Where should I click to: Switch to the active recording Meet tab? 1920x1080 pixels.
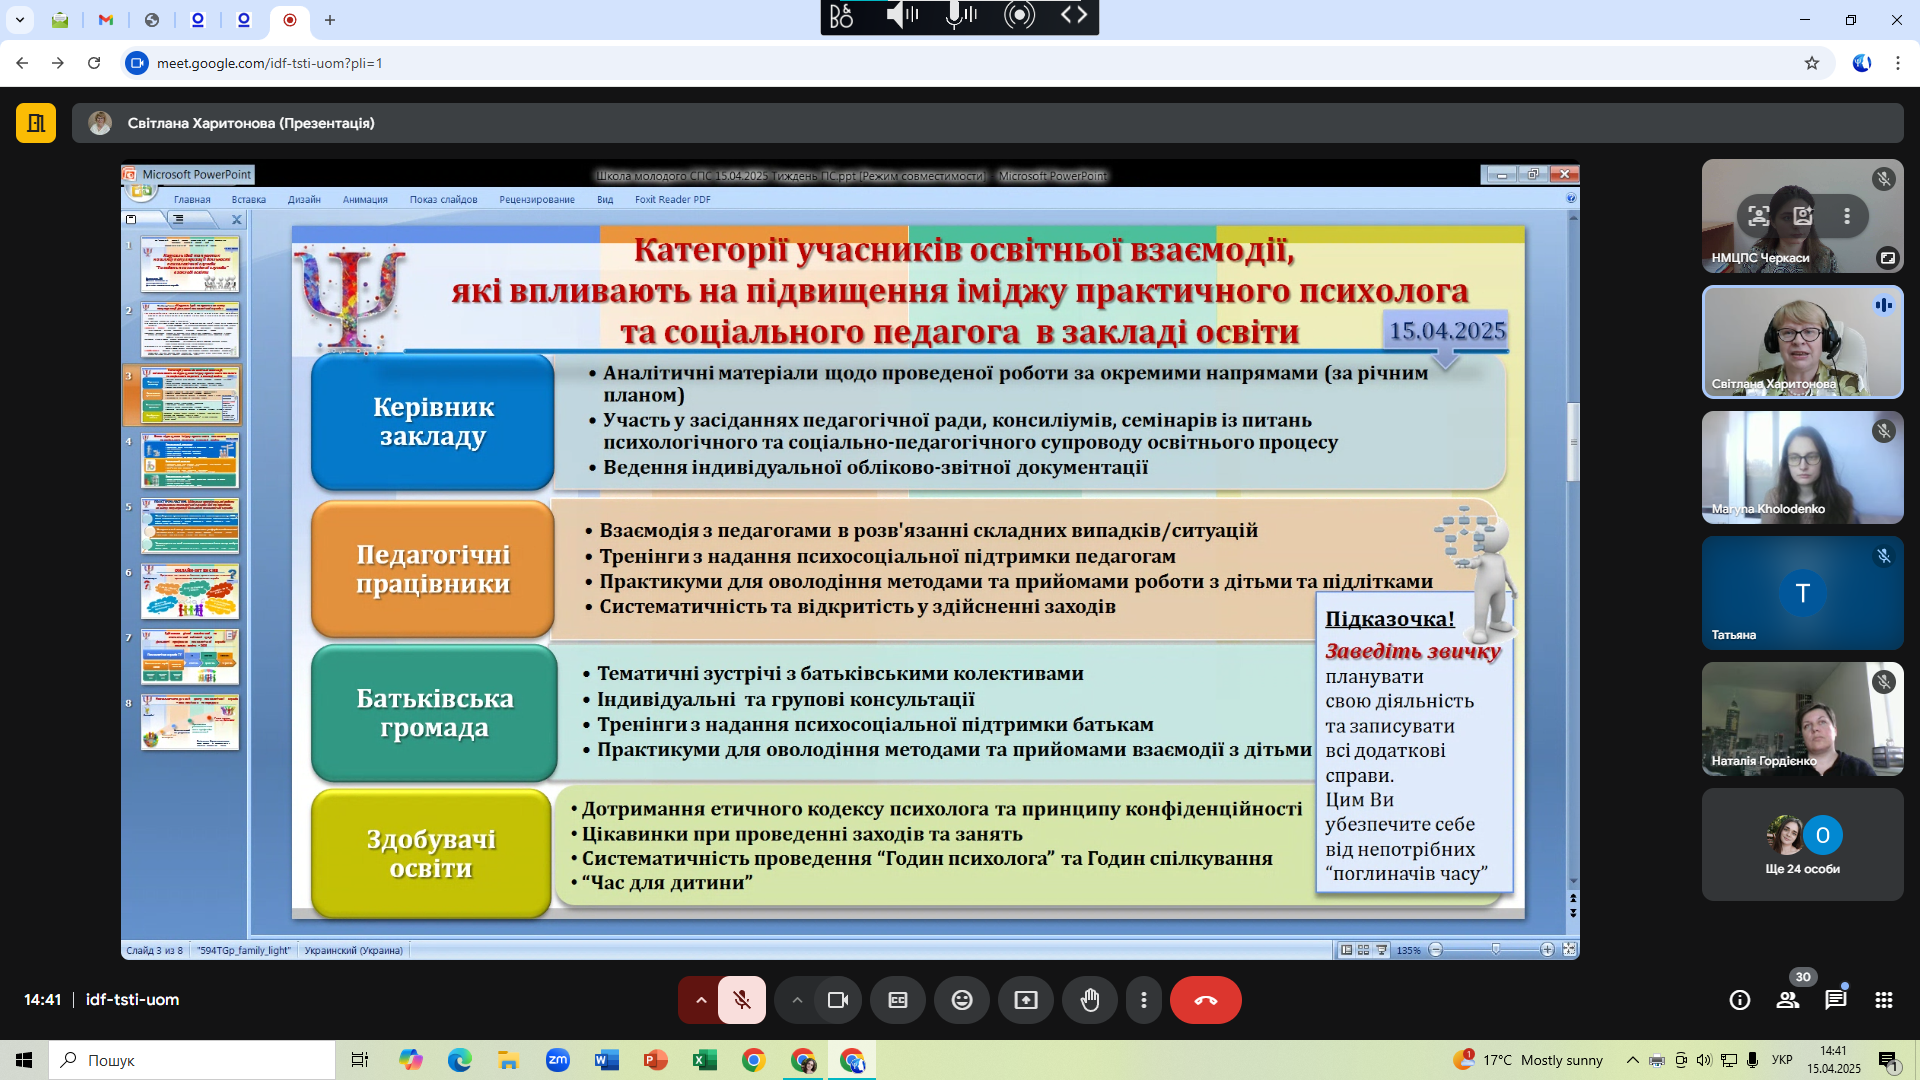coord(290,20)
